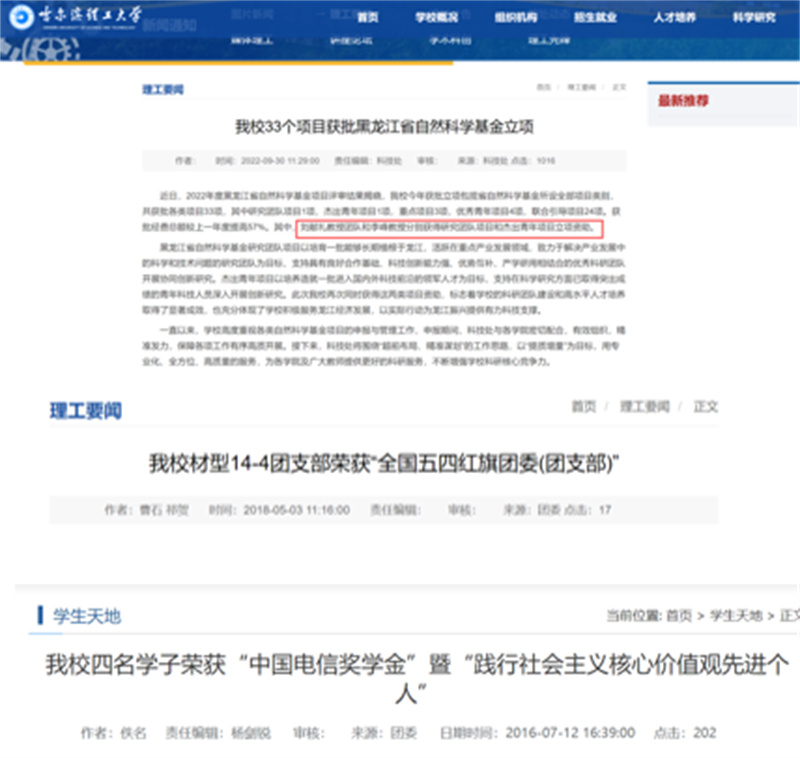The image size is (800, 758).
Task: Select 科学研究 in the top navigation
Action: [x=753, y=18]
